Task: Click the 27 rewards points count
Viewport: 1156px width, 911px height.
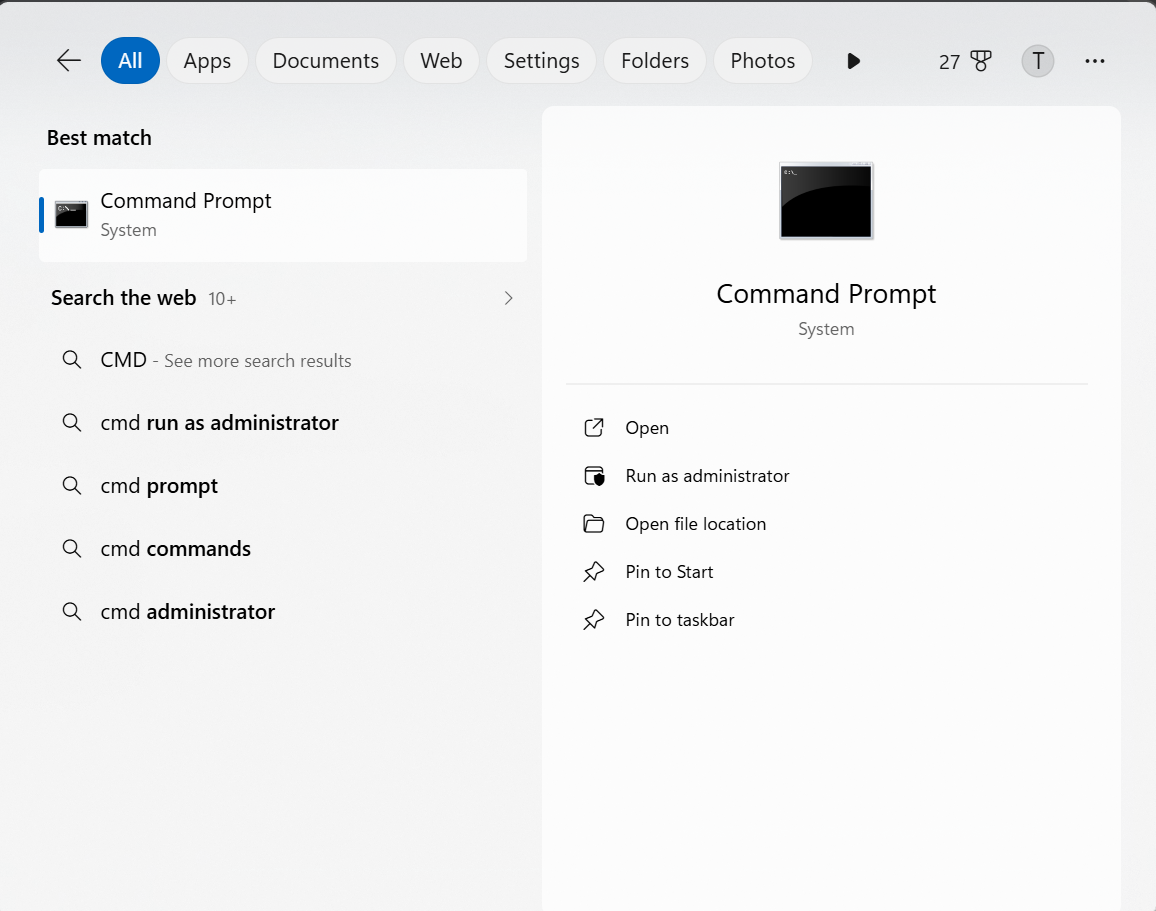Action: click(949, 62)
